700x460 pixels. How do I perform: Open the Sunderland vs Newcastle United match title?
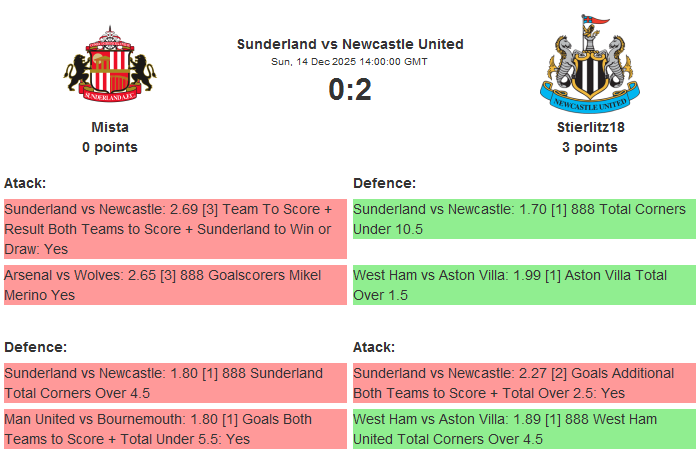pyautogui.click(x=350, y=44)
